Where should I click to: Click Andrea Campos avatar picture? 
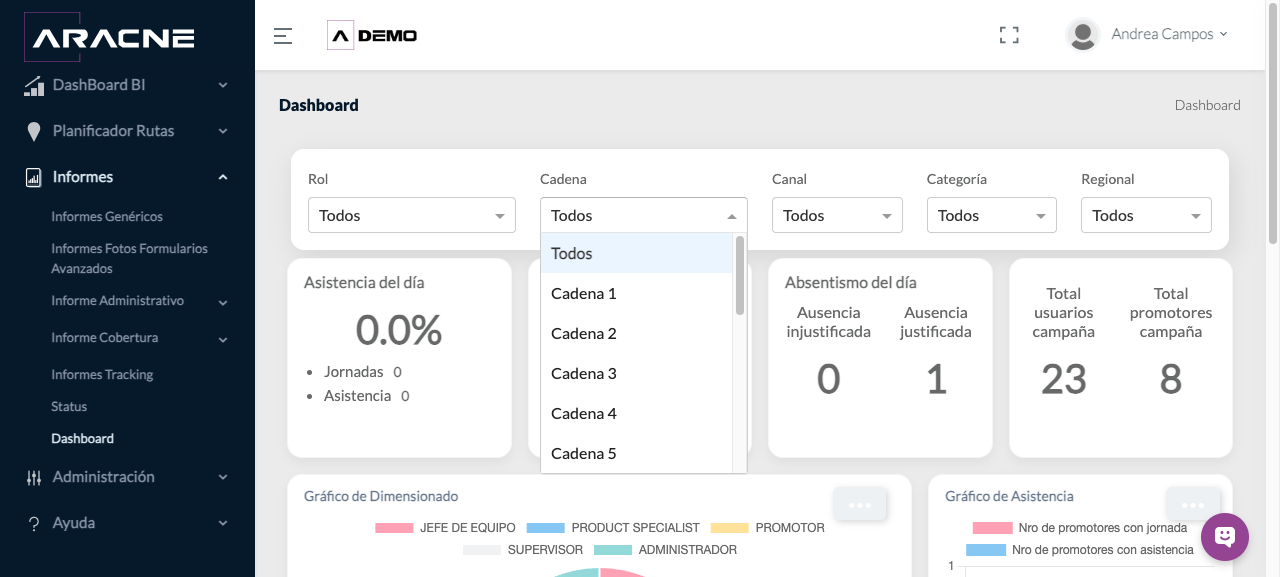pyautogui.click(x=1083, y=34)
